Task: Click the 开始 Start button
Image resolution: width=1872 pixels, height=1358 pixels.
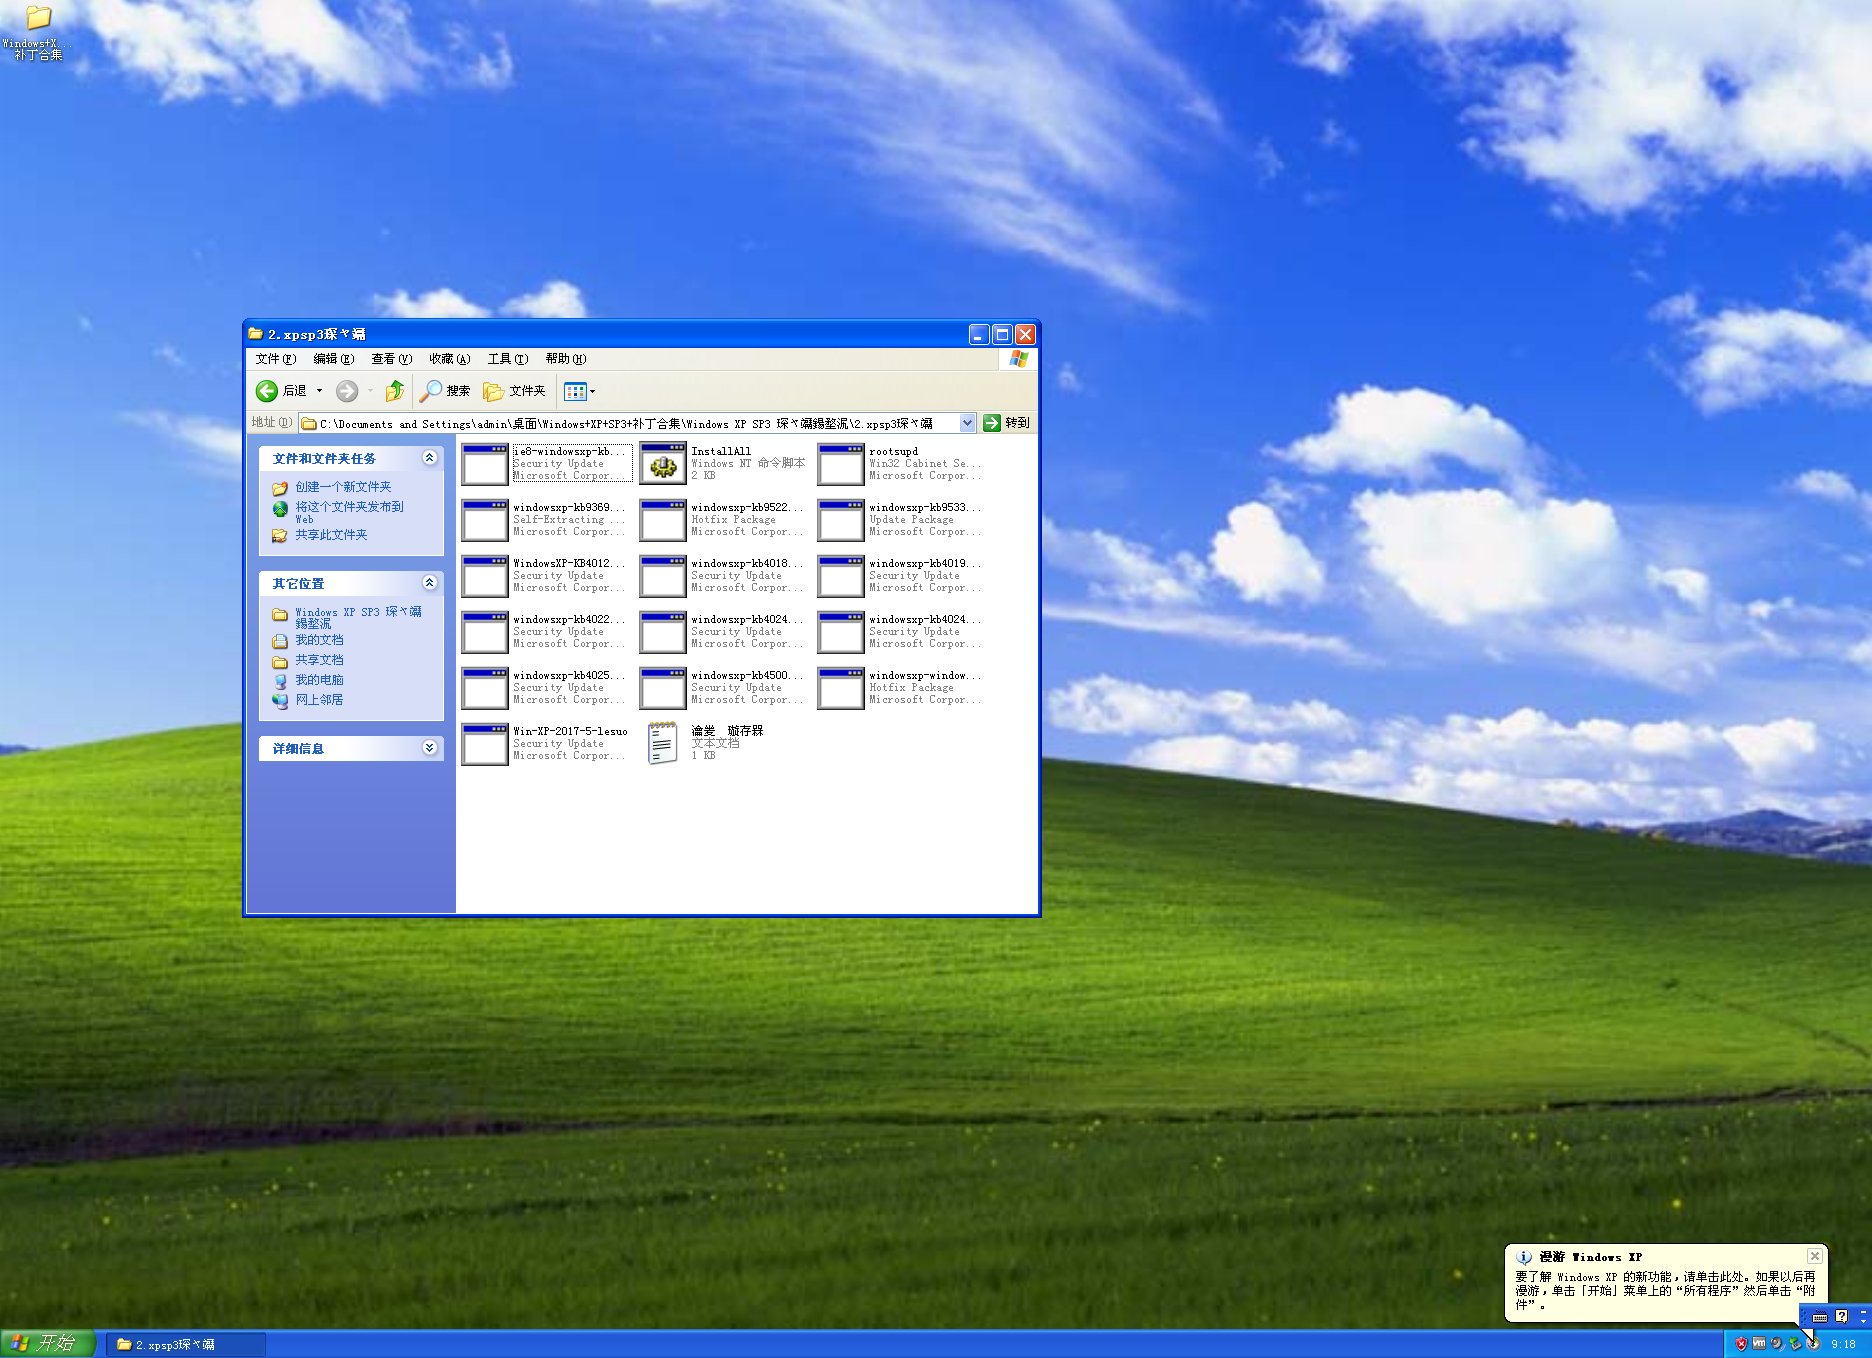Action: [48, 1343]
